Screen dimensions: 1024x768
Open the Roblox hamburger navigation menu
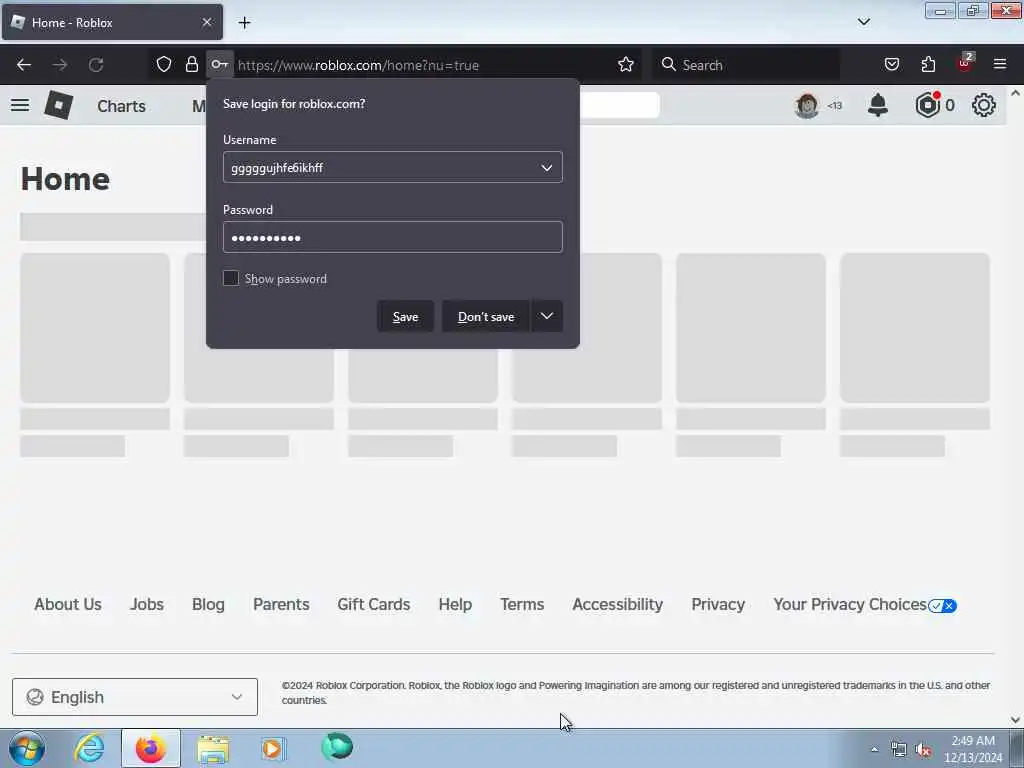point(20,105)
